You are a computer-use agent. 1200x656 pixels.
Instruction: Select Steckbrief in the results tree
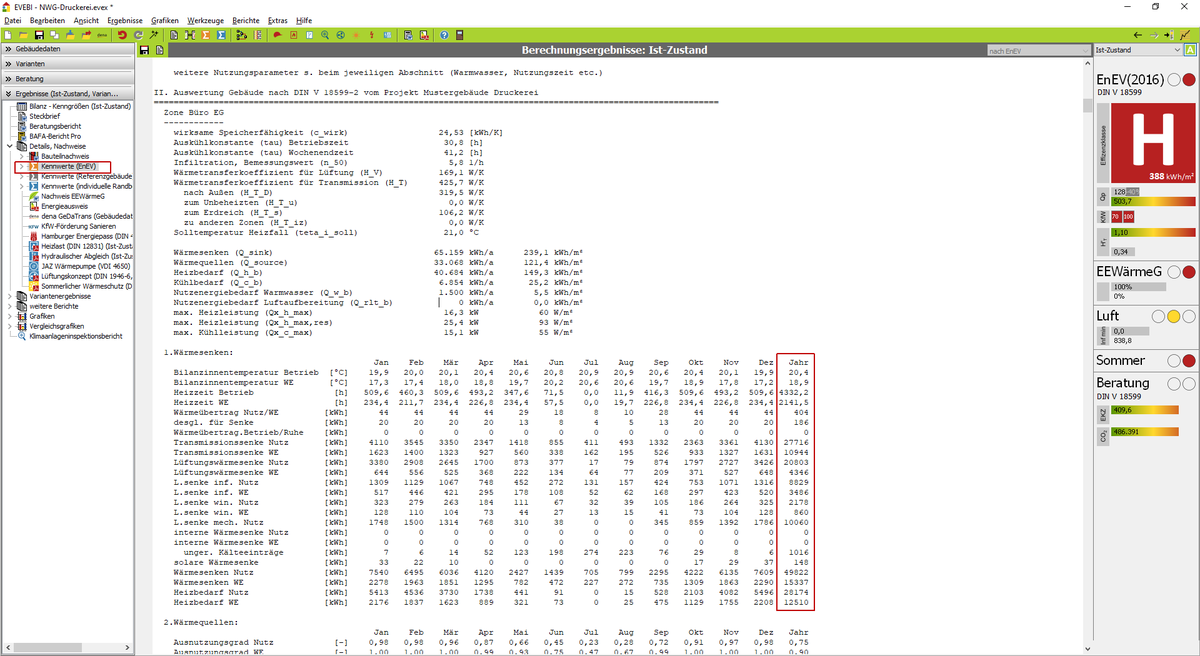tap(44, 116)
